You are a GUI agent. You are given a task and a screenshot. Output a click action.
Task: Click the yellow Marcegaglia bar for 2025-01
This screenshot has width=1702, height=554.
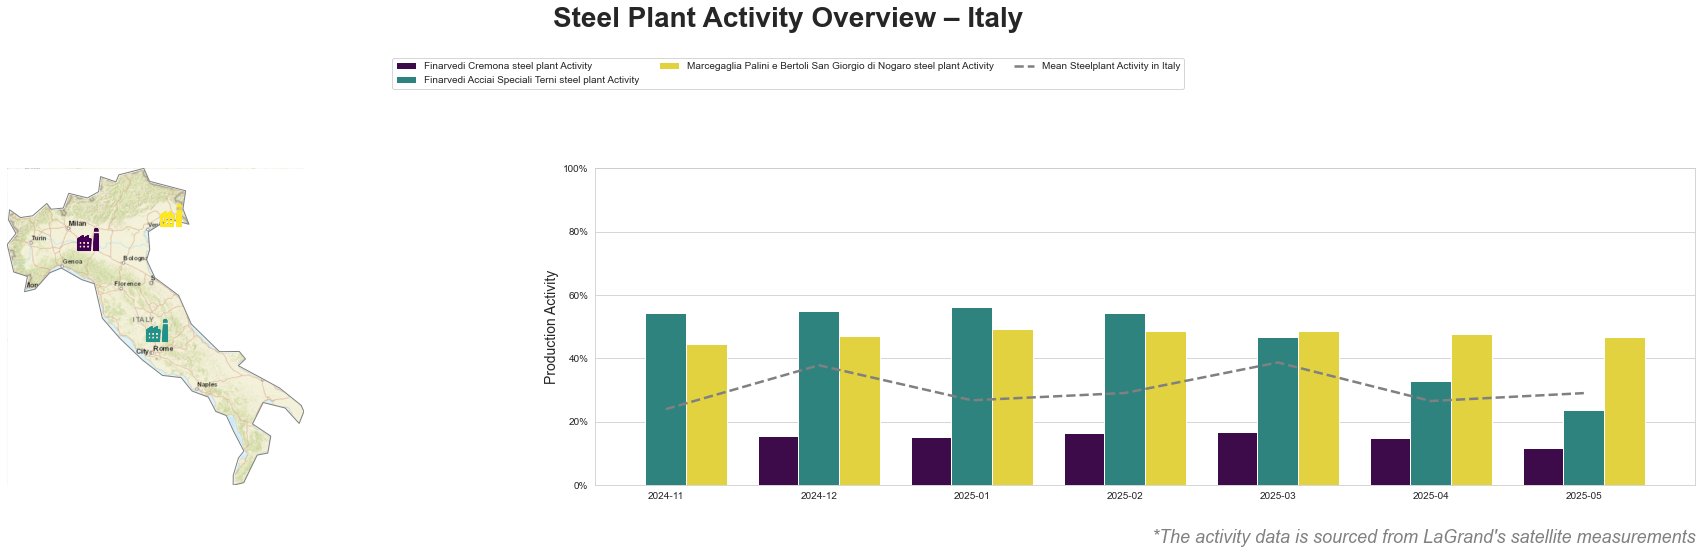point(1013,408)
